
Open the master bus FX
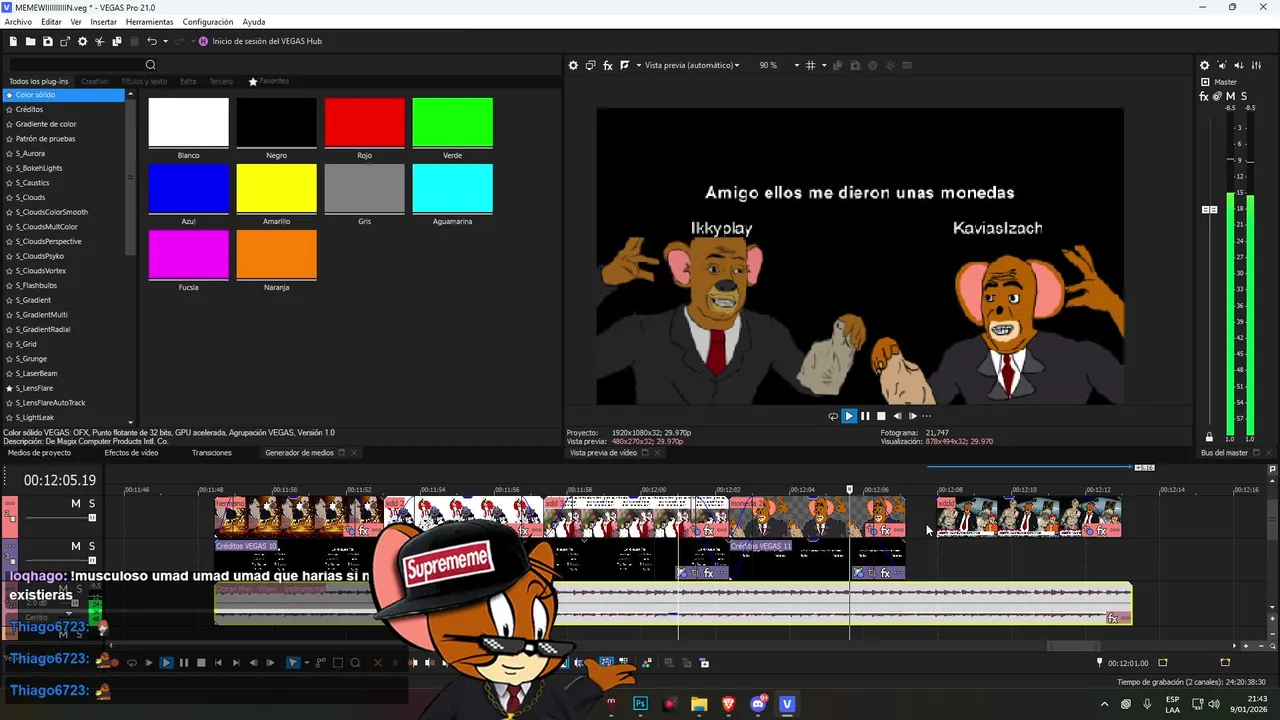1204,96
